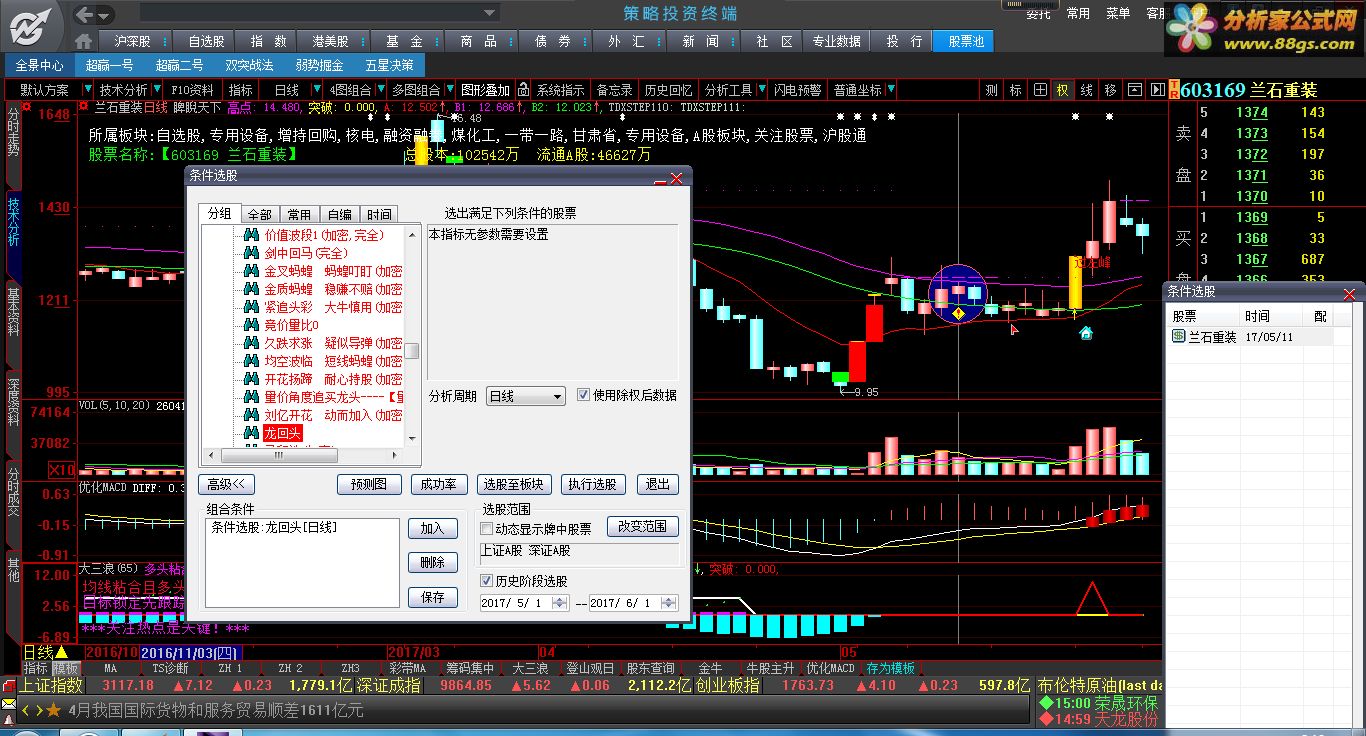Click the yellow triangle beside 日线 label
1366x736 pixels.
pyautogui.click(x=62, y=652)
